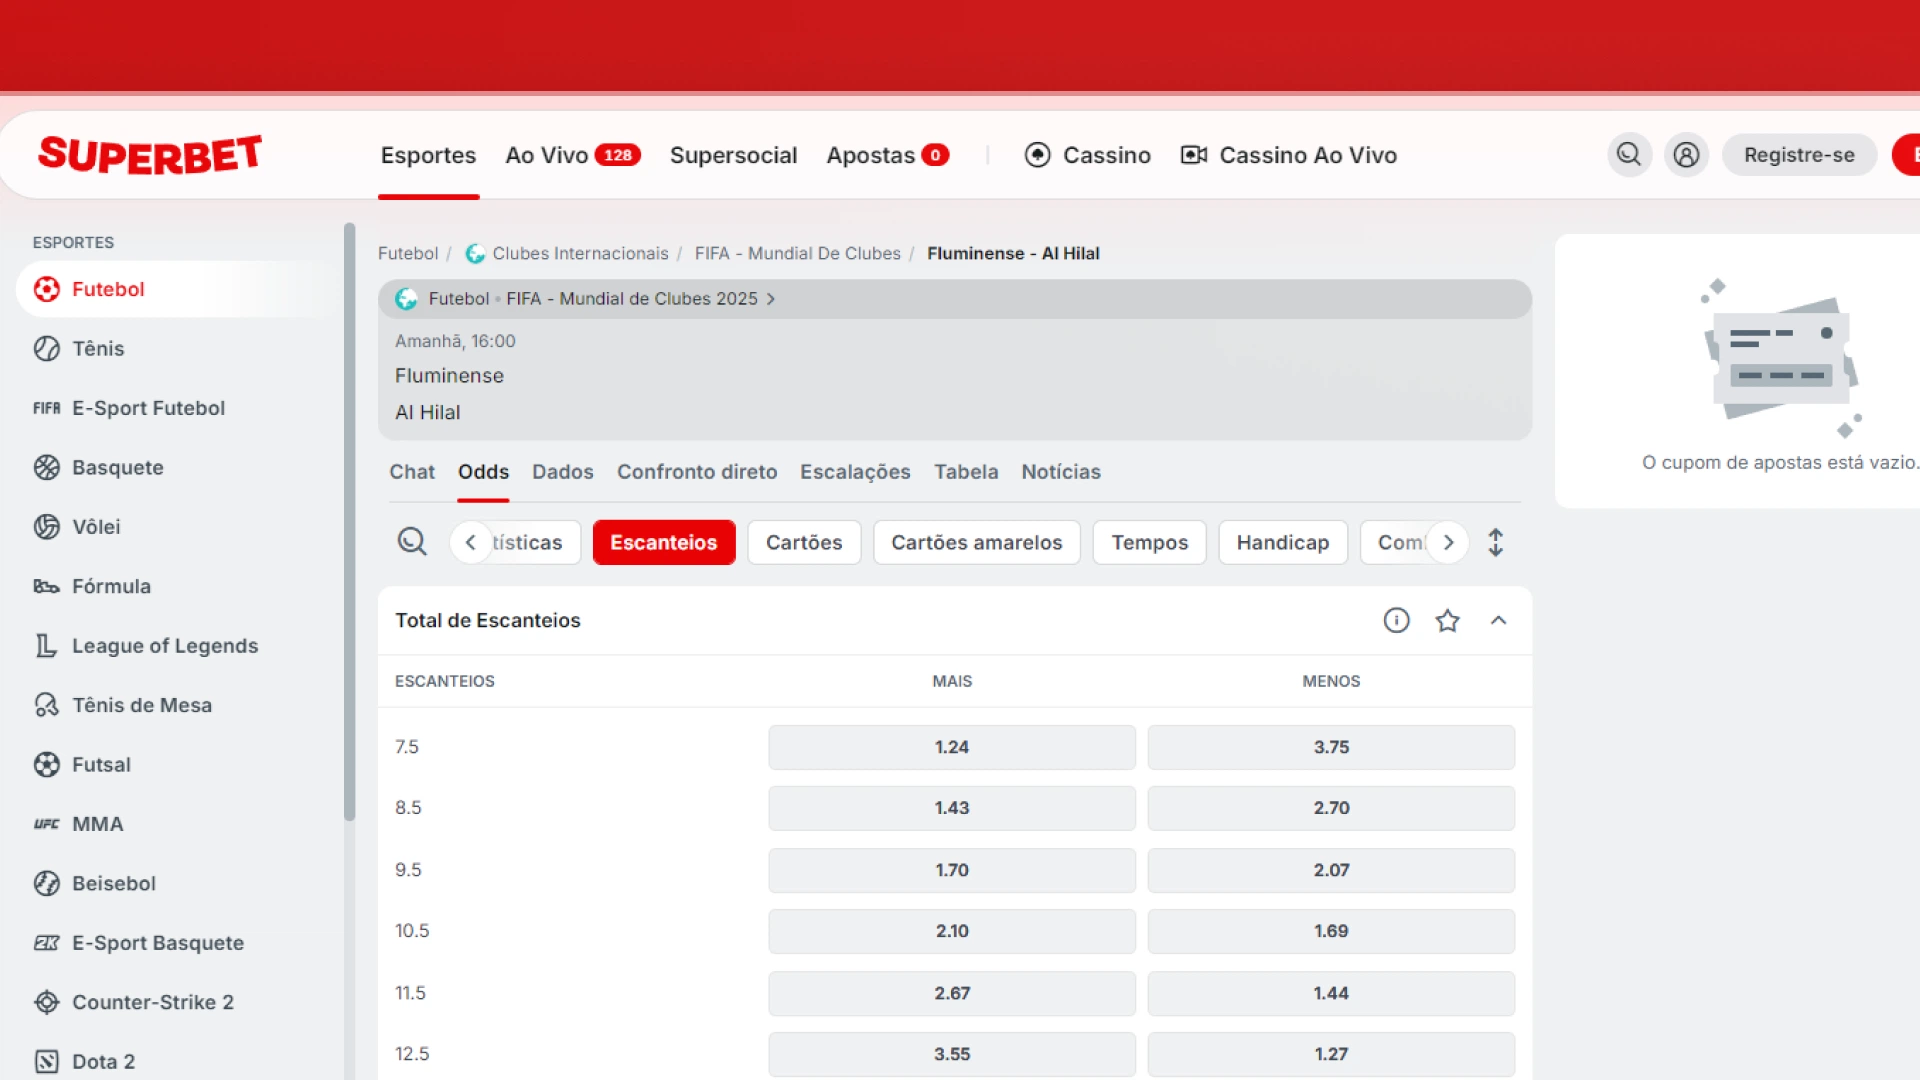Click the Registre-se button
The image size is (1920, 1080).
[x=1799, y=155]
